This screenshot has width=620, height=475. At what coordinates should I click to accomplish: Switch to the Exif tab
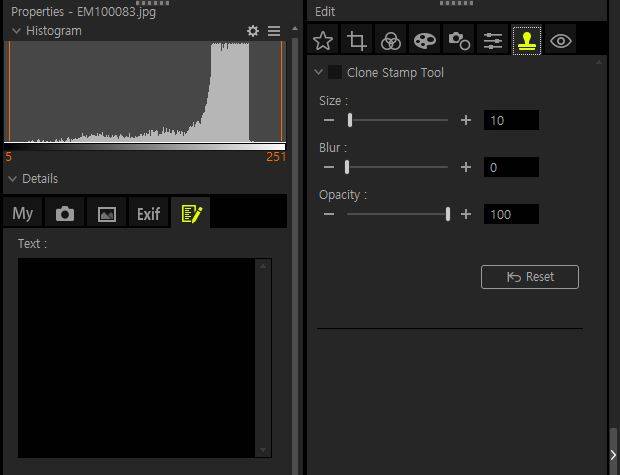coord(148,213)
